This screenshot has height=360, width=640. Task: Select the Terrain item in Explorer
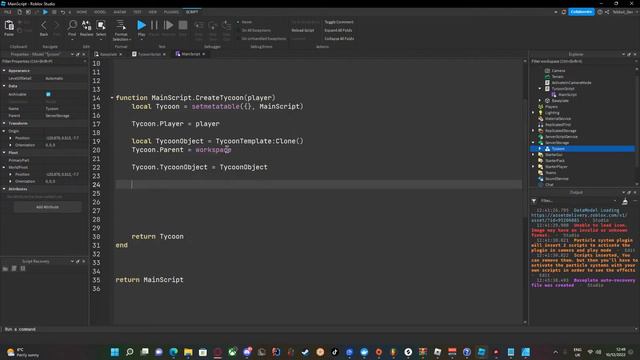pyautogui.click(x=558, y=77)
